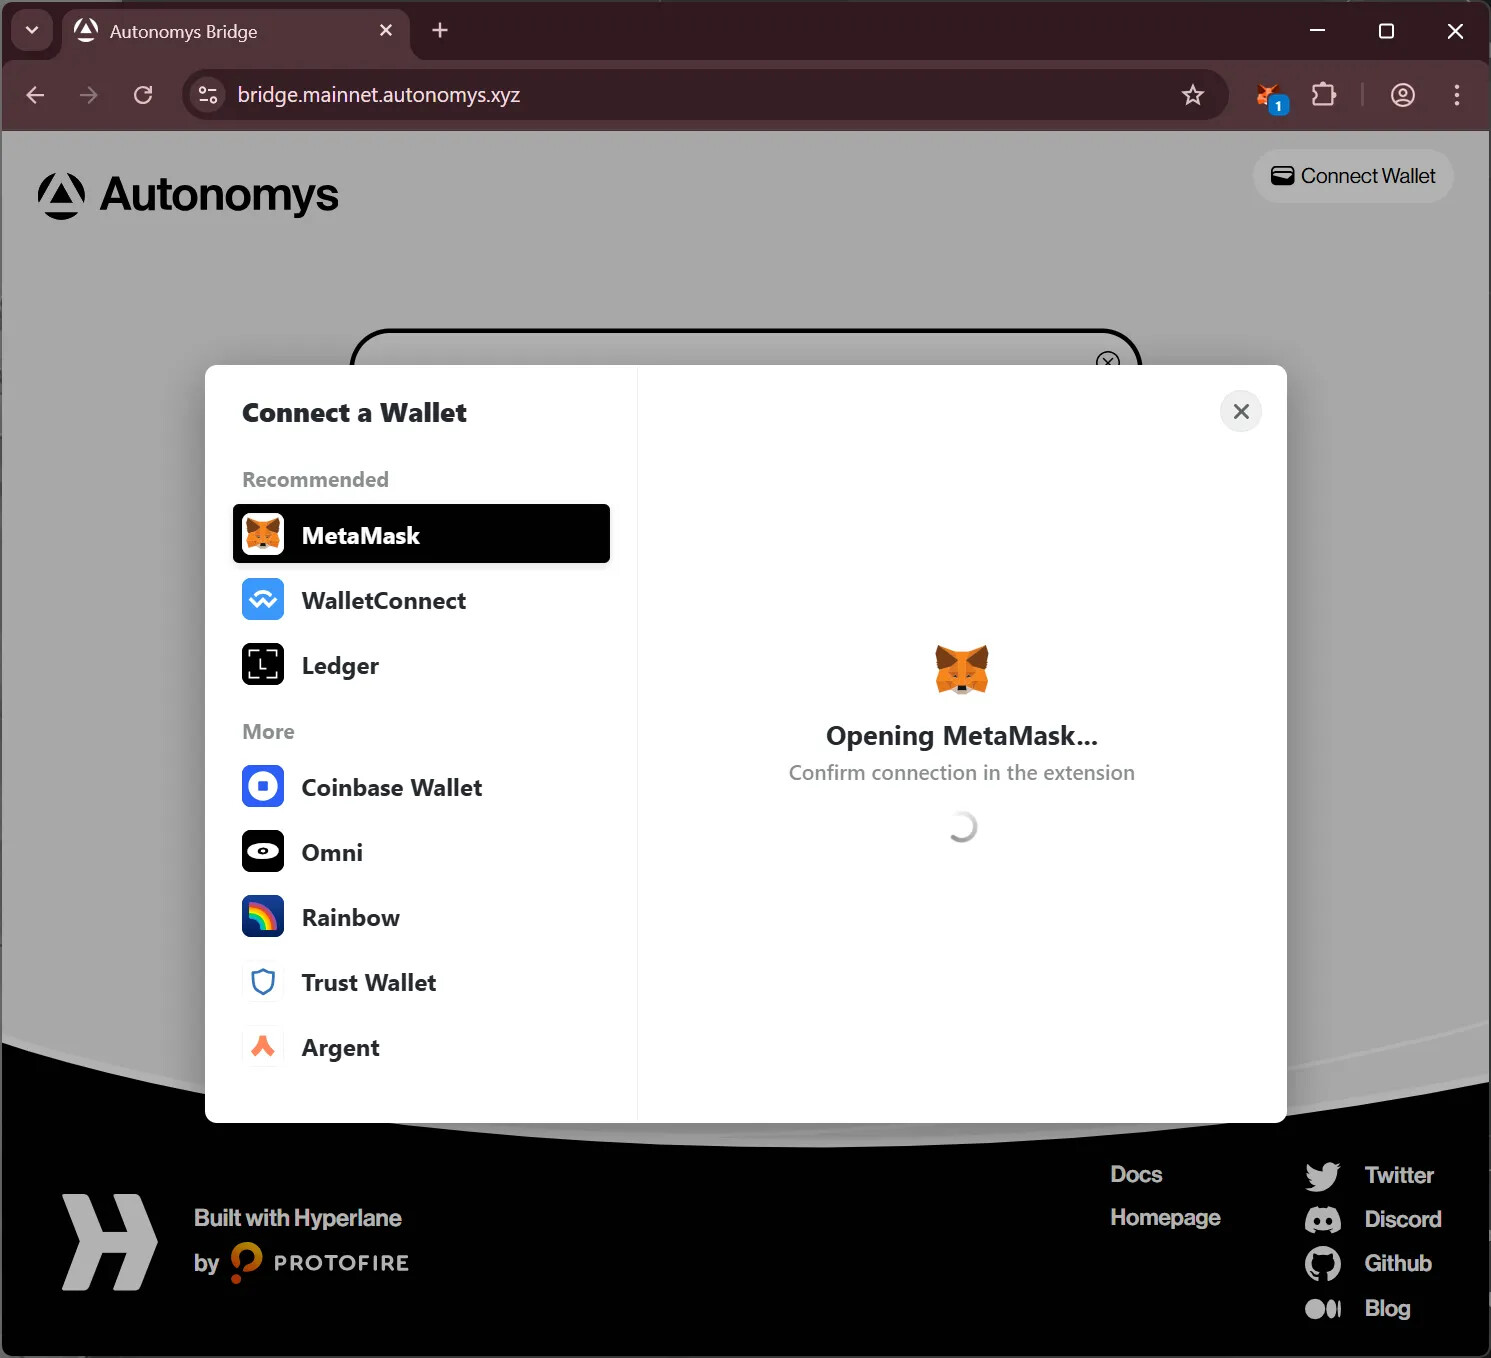Open the Homepage footer link

(x=1165, y=1217)
